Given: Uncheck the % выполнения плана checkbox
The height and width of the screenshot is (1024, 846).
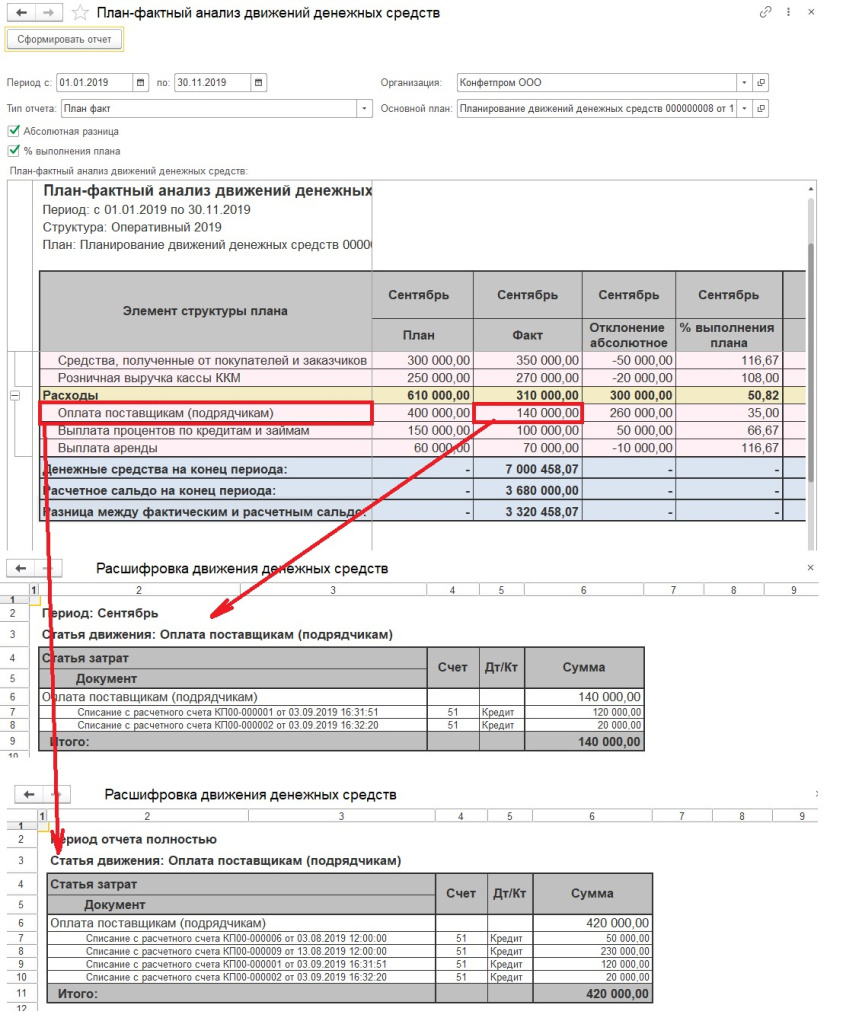Looking at the screenshot, I should [x=14, y=151].
